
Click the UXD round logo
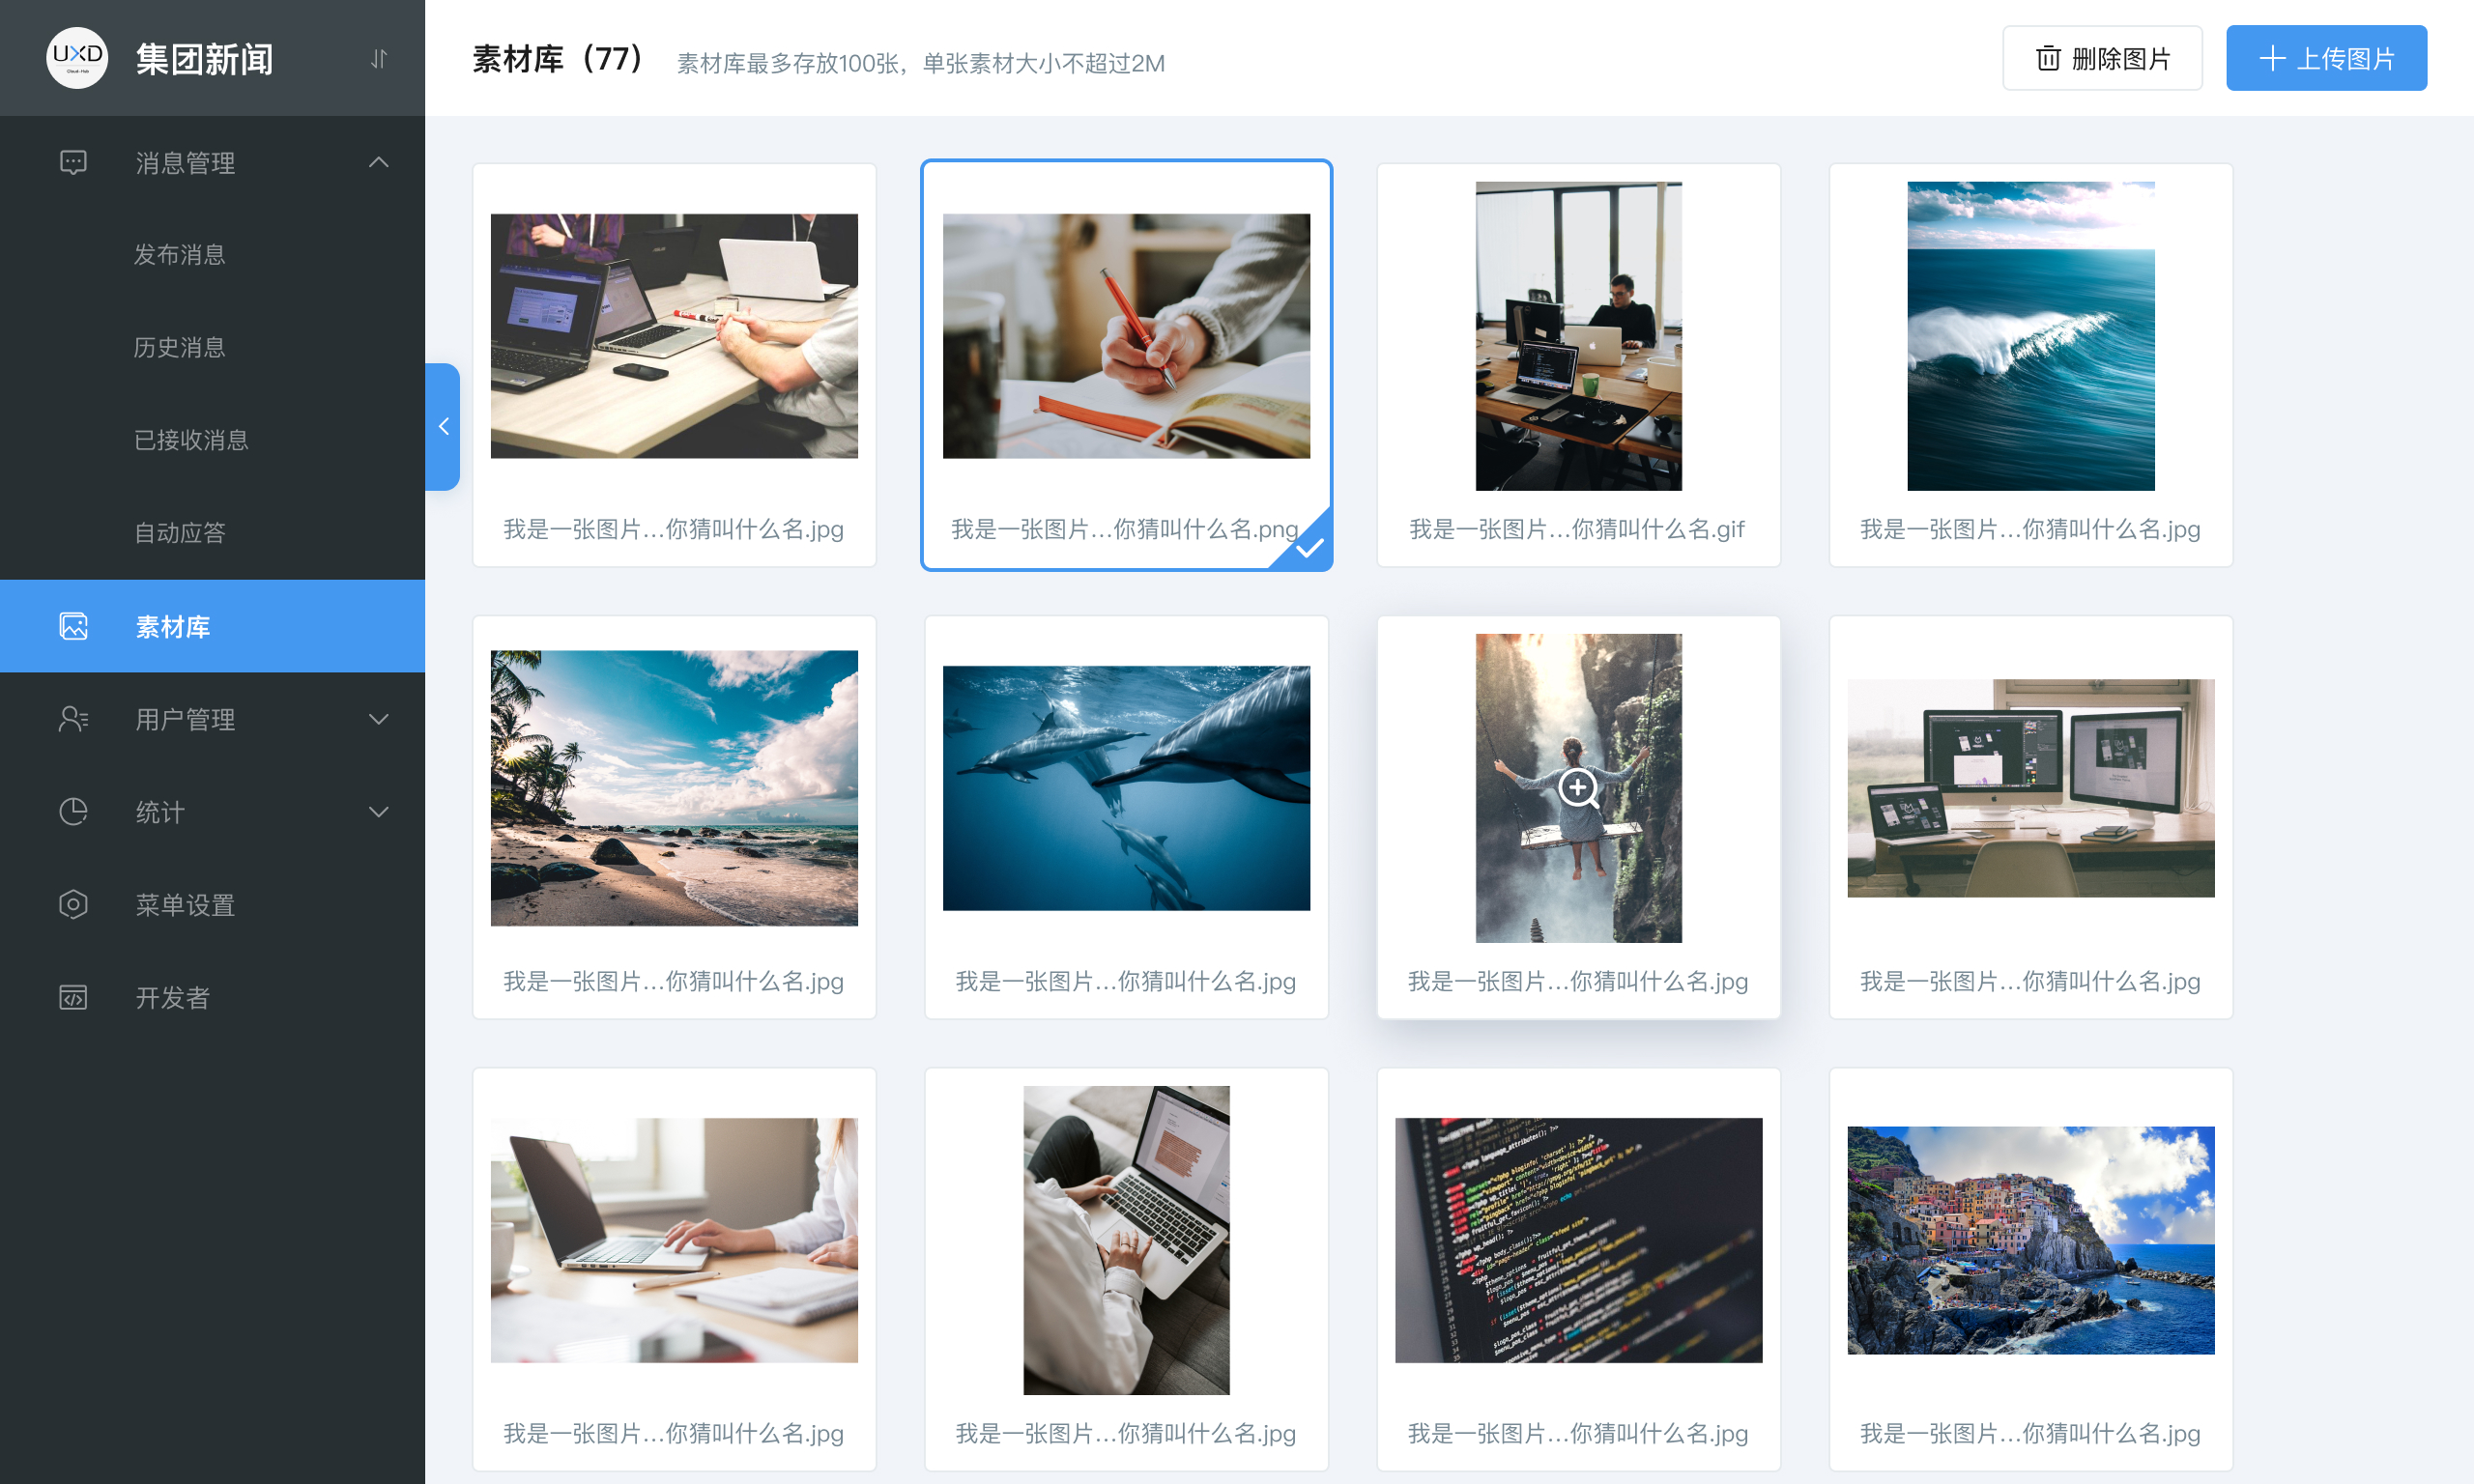pos(77,58)
